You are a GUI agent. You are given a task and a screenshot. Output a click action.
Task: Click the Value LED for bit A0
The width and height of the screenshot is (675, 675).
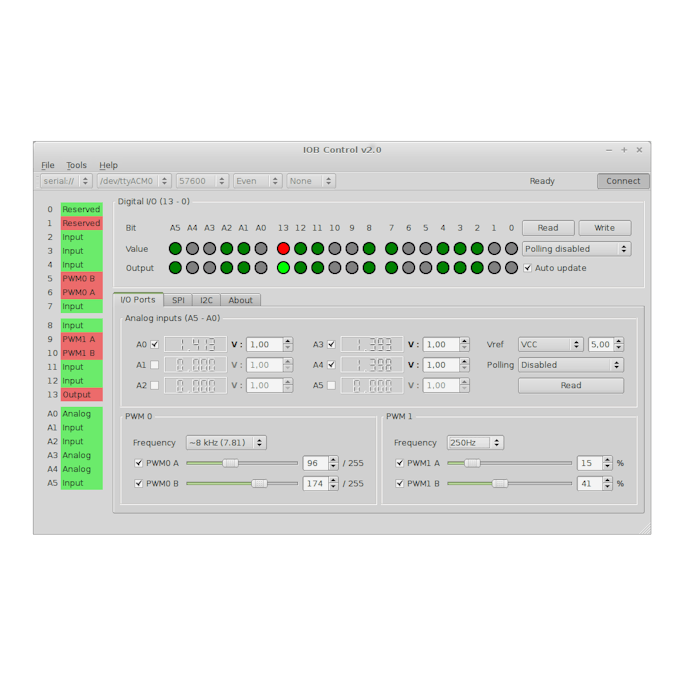coord(261,248)
